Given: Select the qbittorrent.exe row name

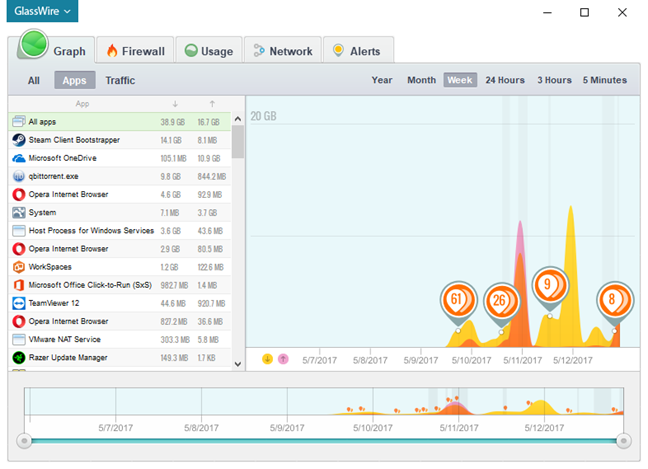Looking at the screenshot, I should 53,176.
